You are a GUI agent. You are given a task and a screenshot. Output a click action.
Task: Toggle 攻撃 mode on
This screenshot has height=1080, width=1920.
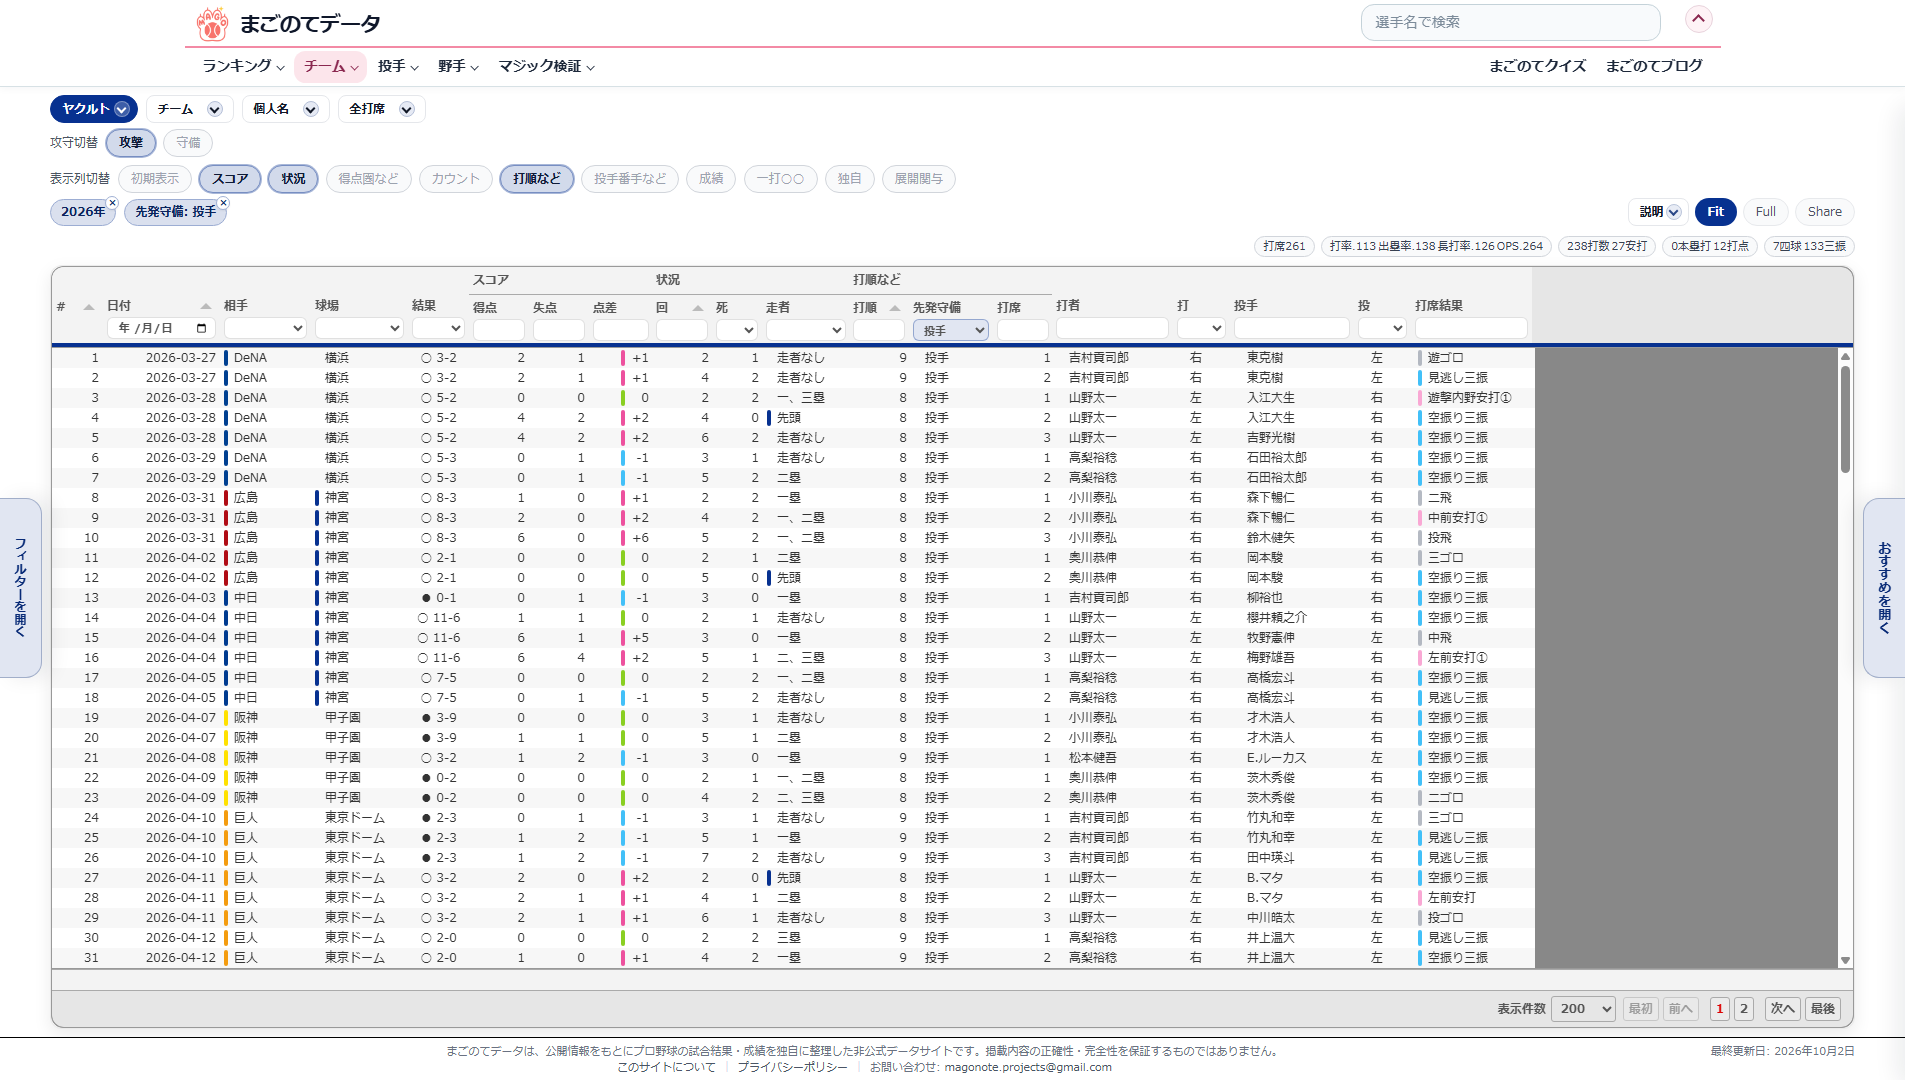click(x=131, y=143)
